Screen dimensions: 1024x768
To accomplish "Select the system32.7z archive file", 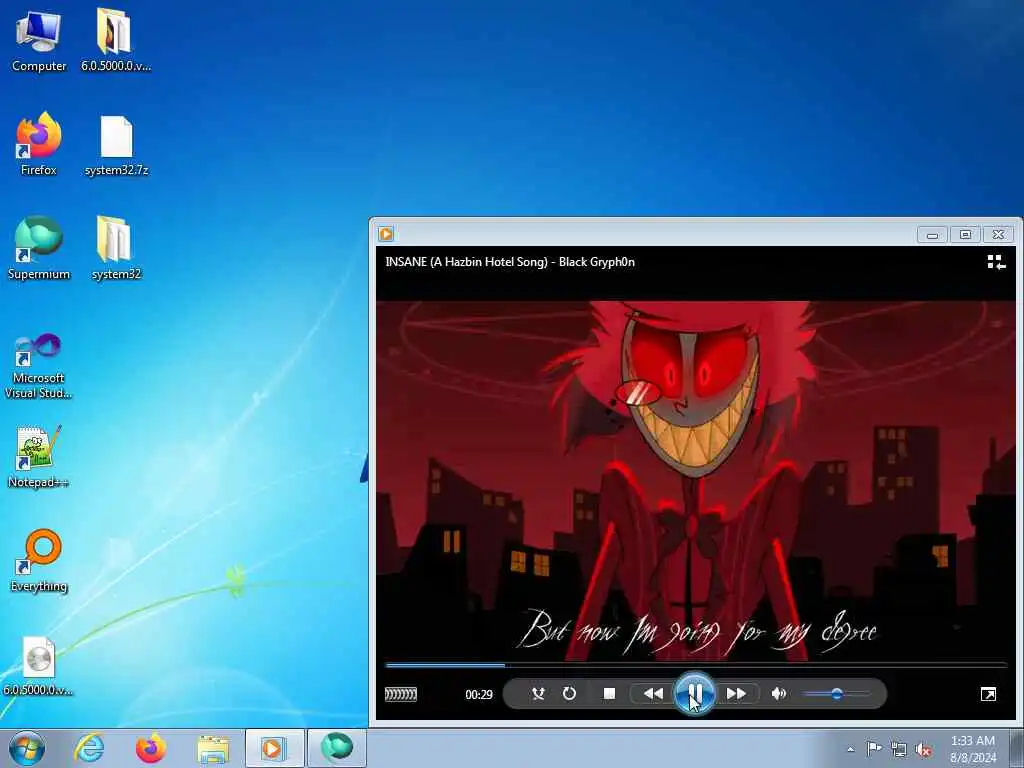I will [116, 145].
